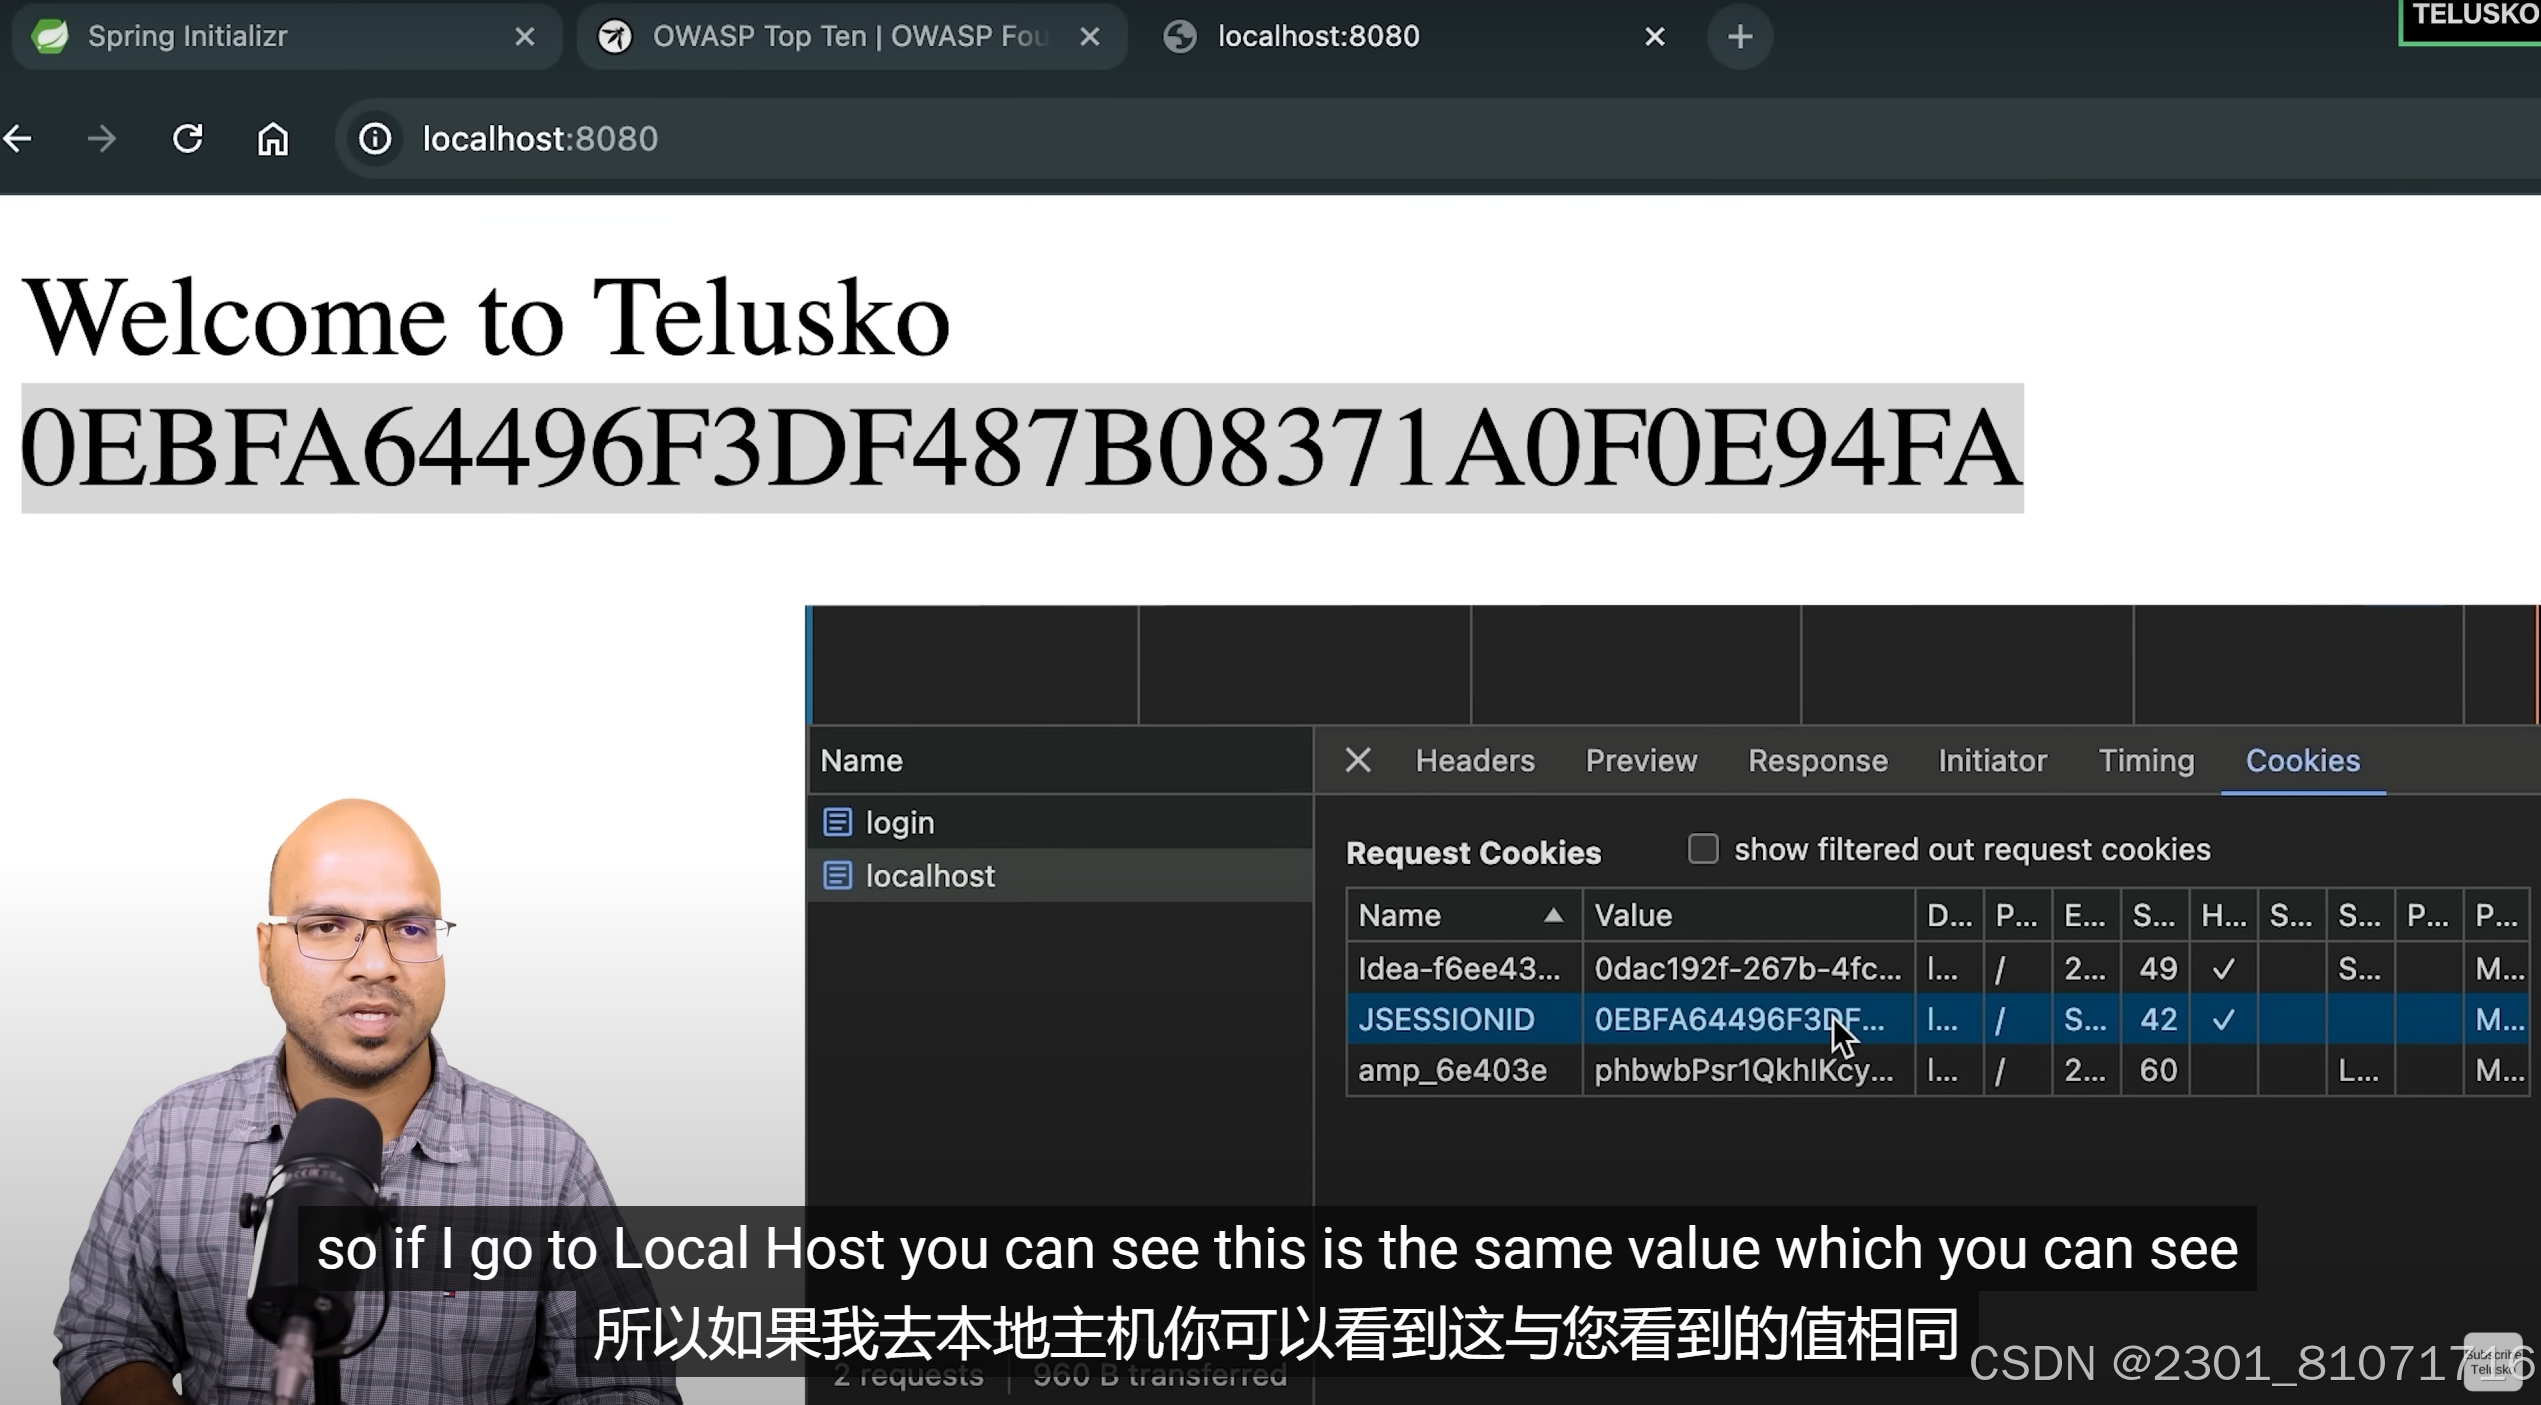Click the document icon beside the login request
Image resolution: width=2541 pixels, height=1405 pixels.
pos(837,821)
